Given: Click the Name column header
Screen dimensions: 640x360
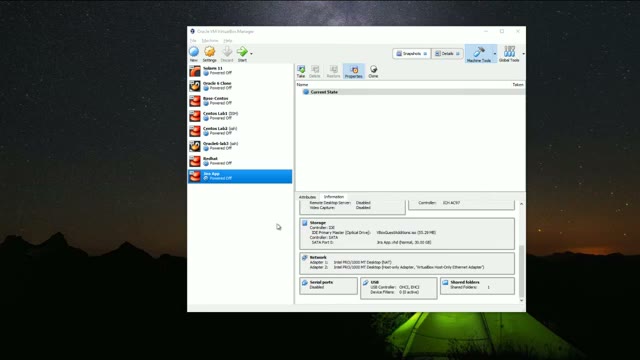Looking at the screenshot, I should (x=302, y=84).
